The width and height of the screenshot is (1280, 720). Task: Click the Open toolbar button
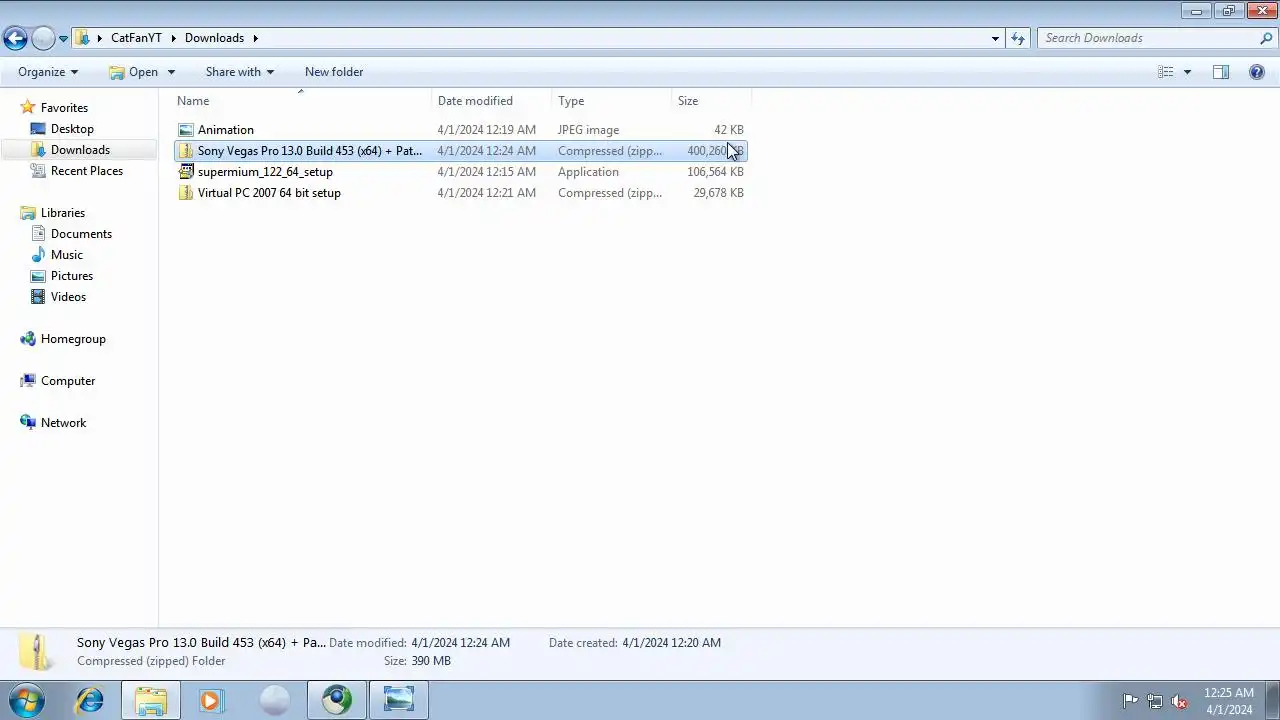point(132,72)
